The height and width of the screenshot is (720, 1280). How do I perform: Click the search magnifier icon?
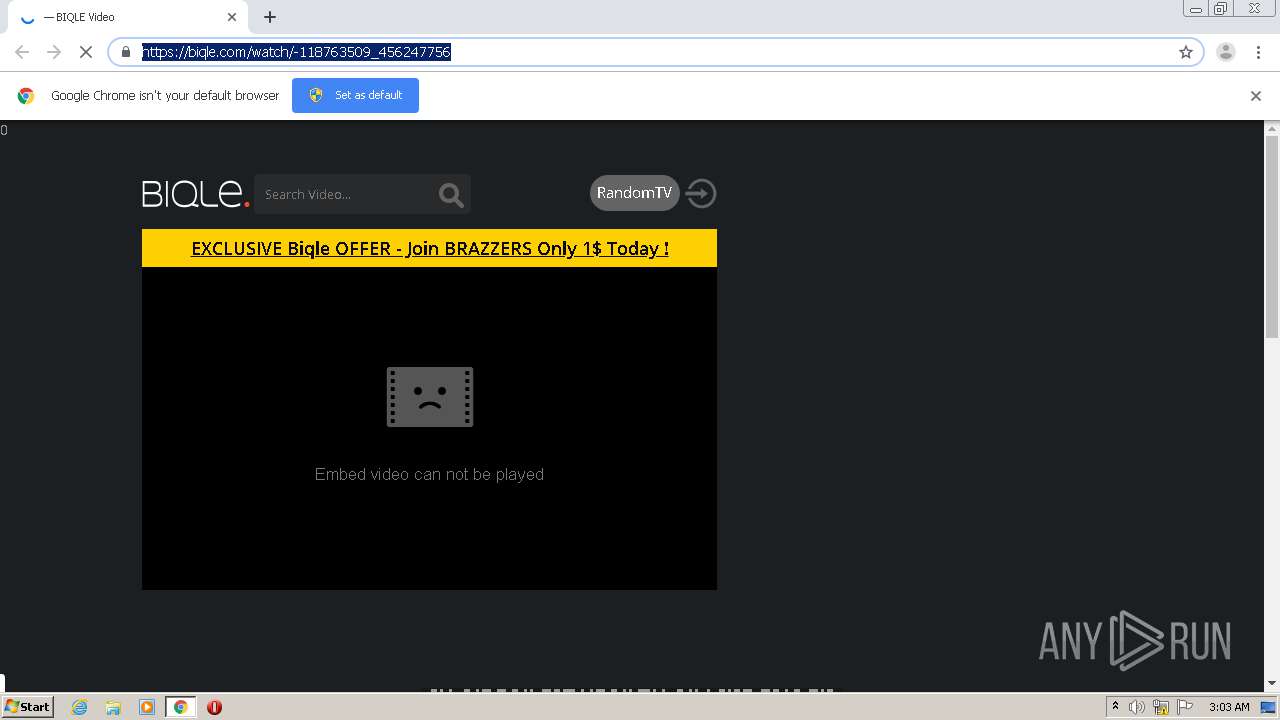point(451,195)
